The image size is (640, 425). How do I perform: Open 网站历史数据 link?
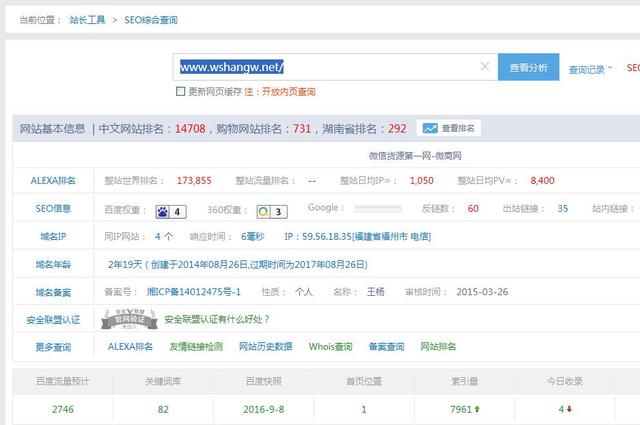pos(266,347)
